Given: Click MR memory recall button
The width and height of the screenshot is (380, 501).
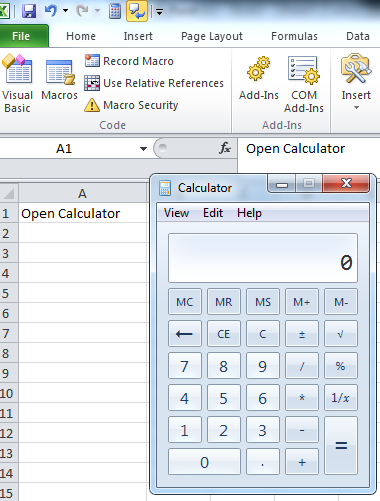Looking at the screenshot, I should point(224,302).
